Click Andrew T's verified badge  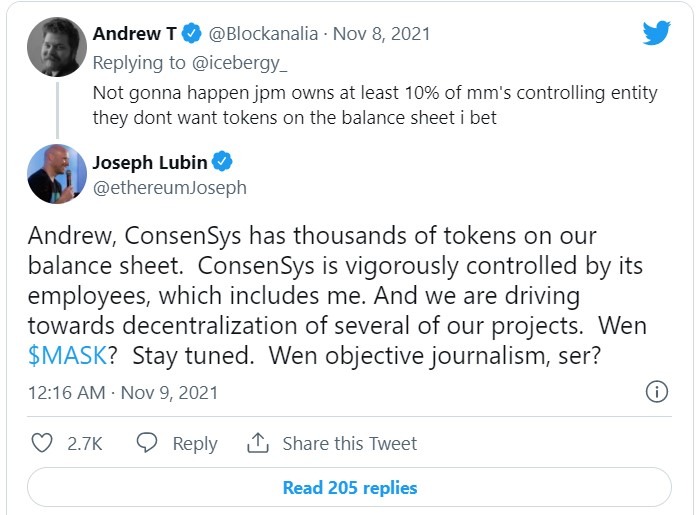tap(193, 34)
